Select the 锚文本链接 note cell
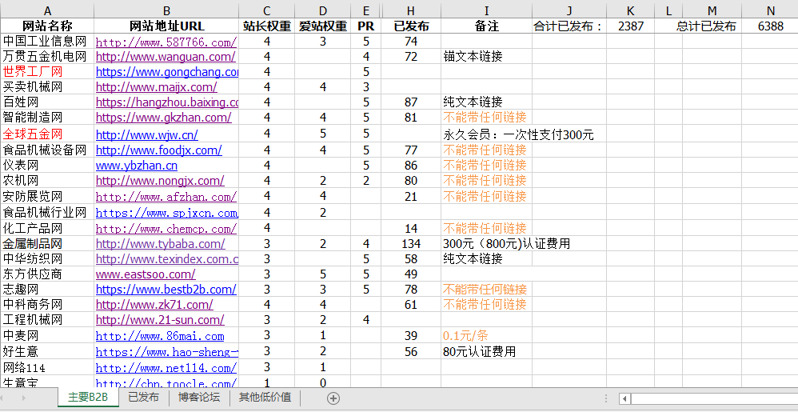Image resolution: width=798 pixels, height=412 pixels. pos(487,56)
